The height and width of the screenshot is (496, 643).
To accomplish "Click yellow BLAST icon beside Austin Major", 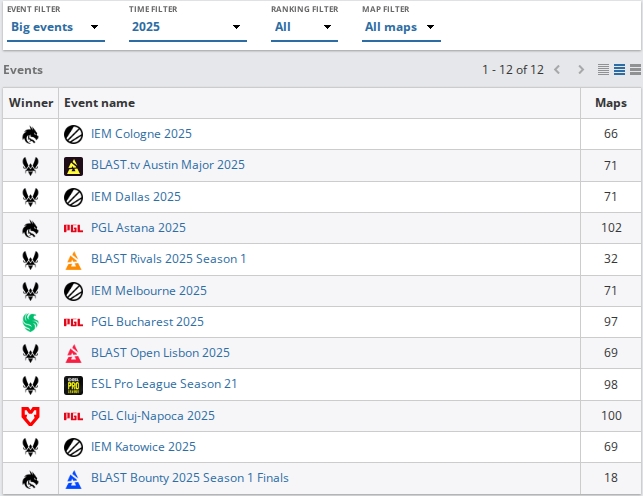I will [x=73, y=166].
